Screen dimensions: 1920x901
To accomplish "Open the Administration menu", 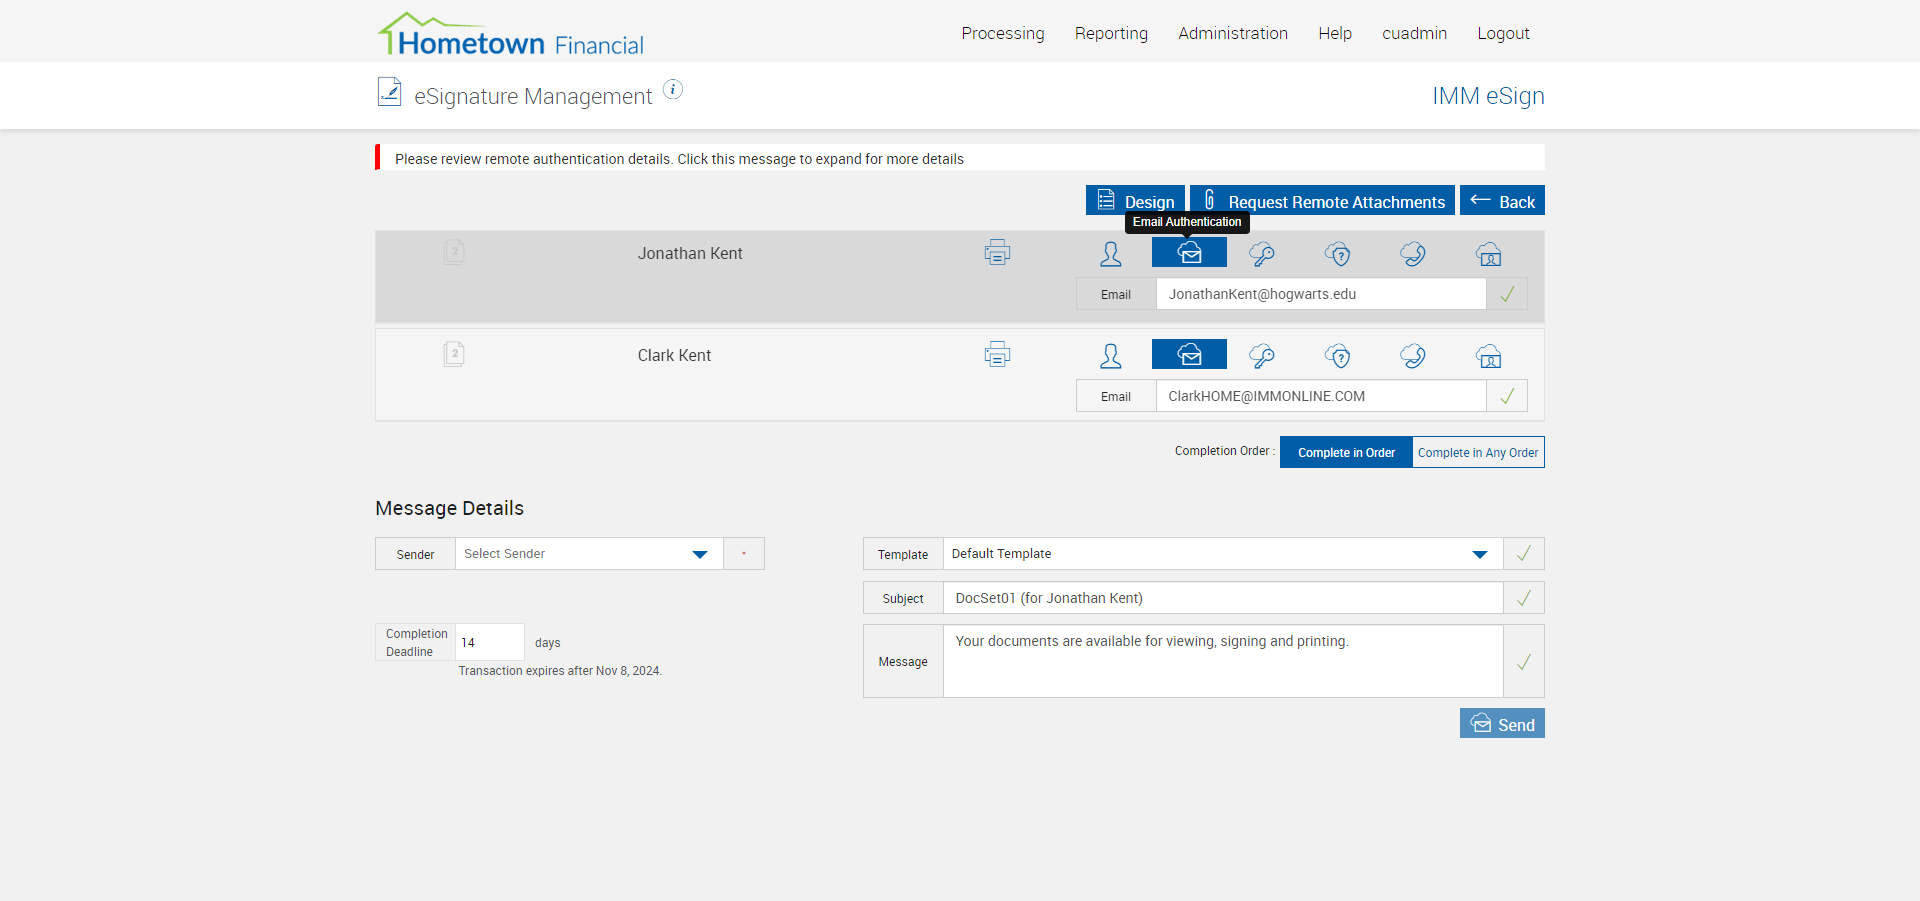I will click(x=1233, y=33).
